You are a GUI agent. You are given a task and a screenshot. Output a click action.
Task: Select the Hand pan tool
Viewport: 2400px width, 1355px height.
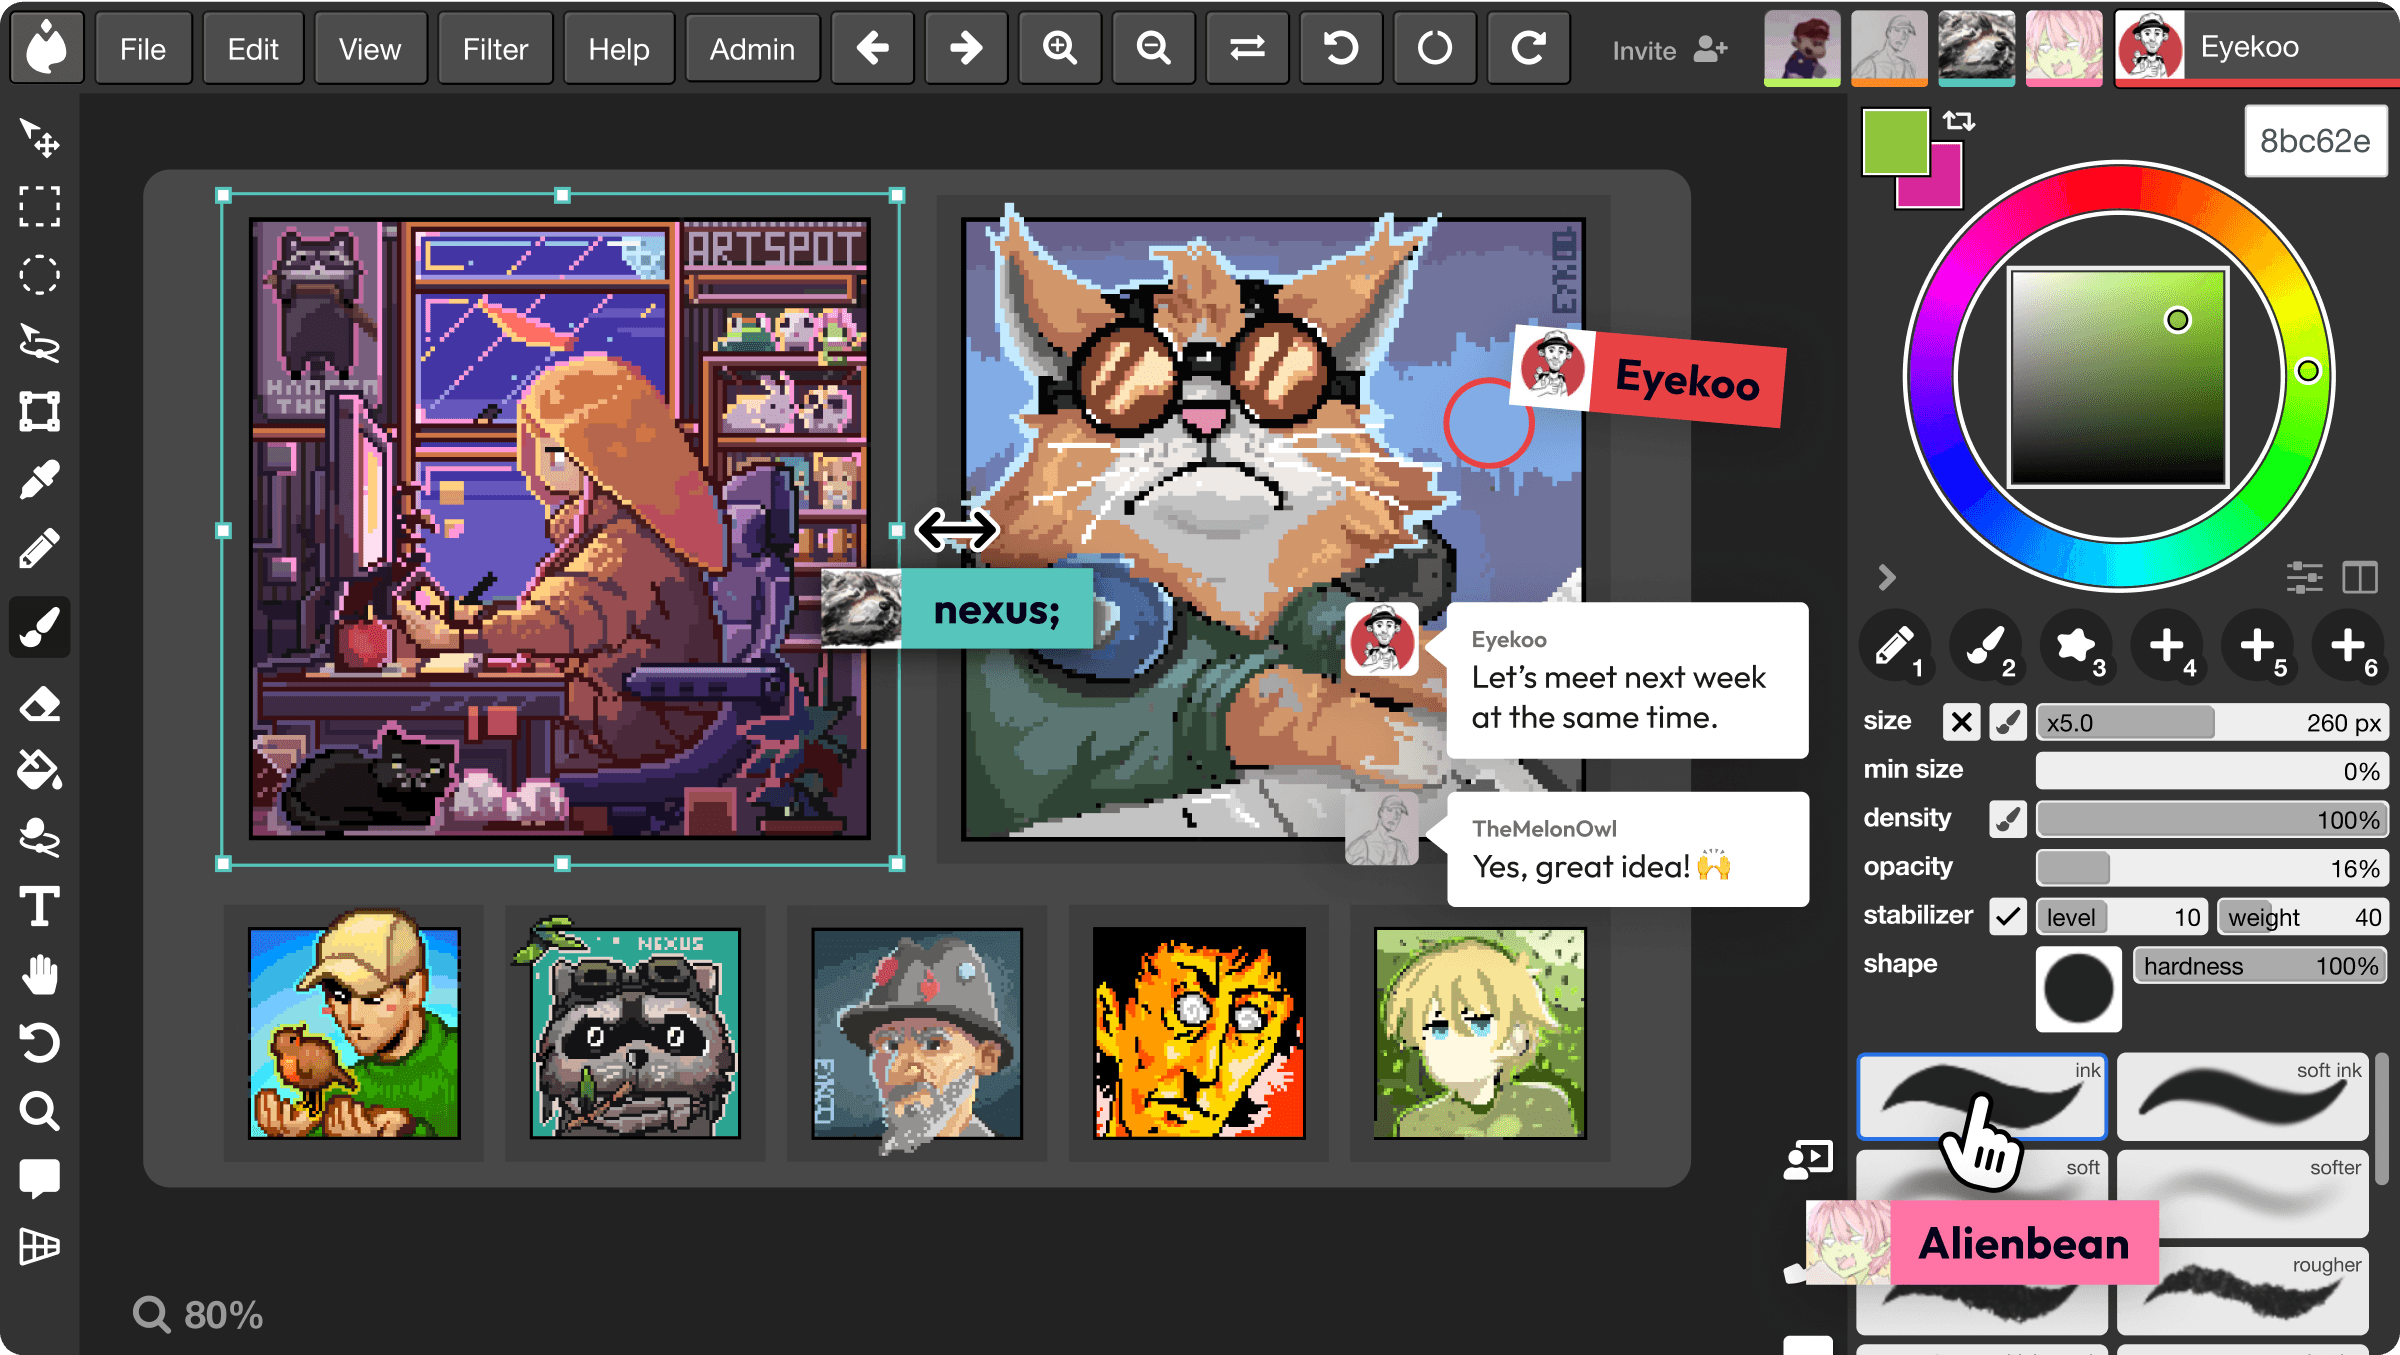coord(40,975)
